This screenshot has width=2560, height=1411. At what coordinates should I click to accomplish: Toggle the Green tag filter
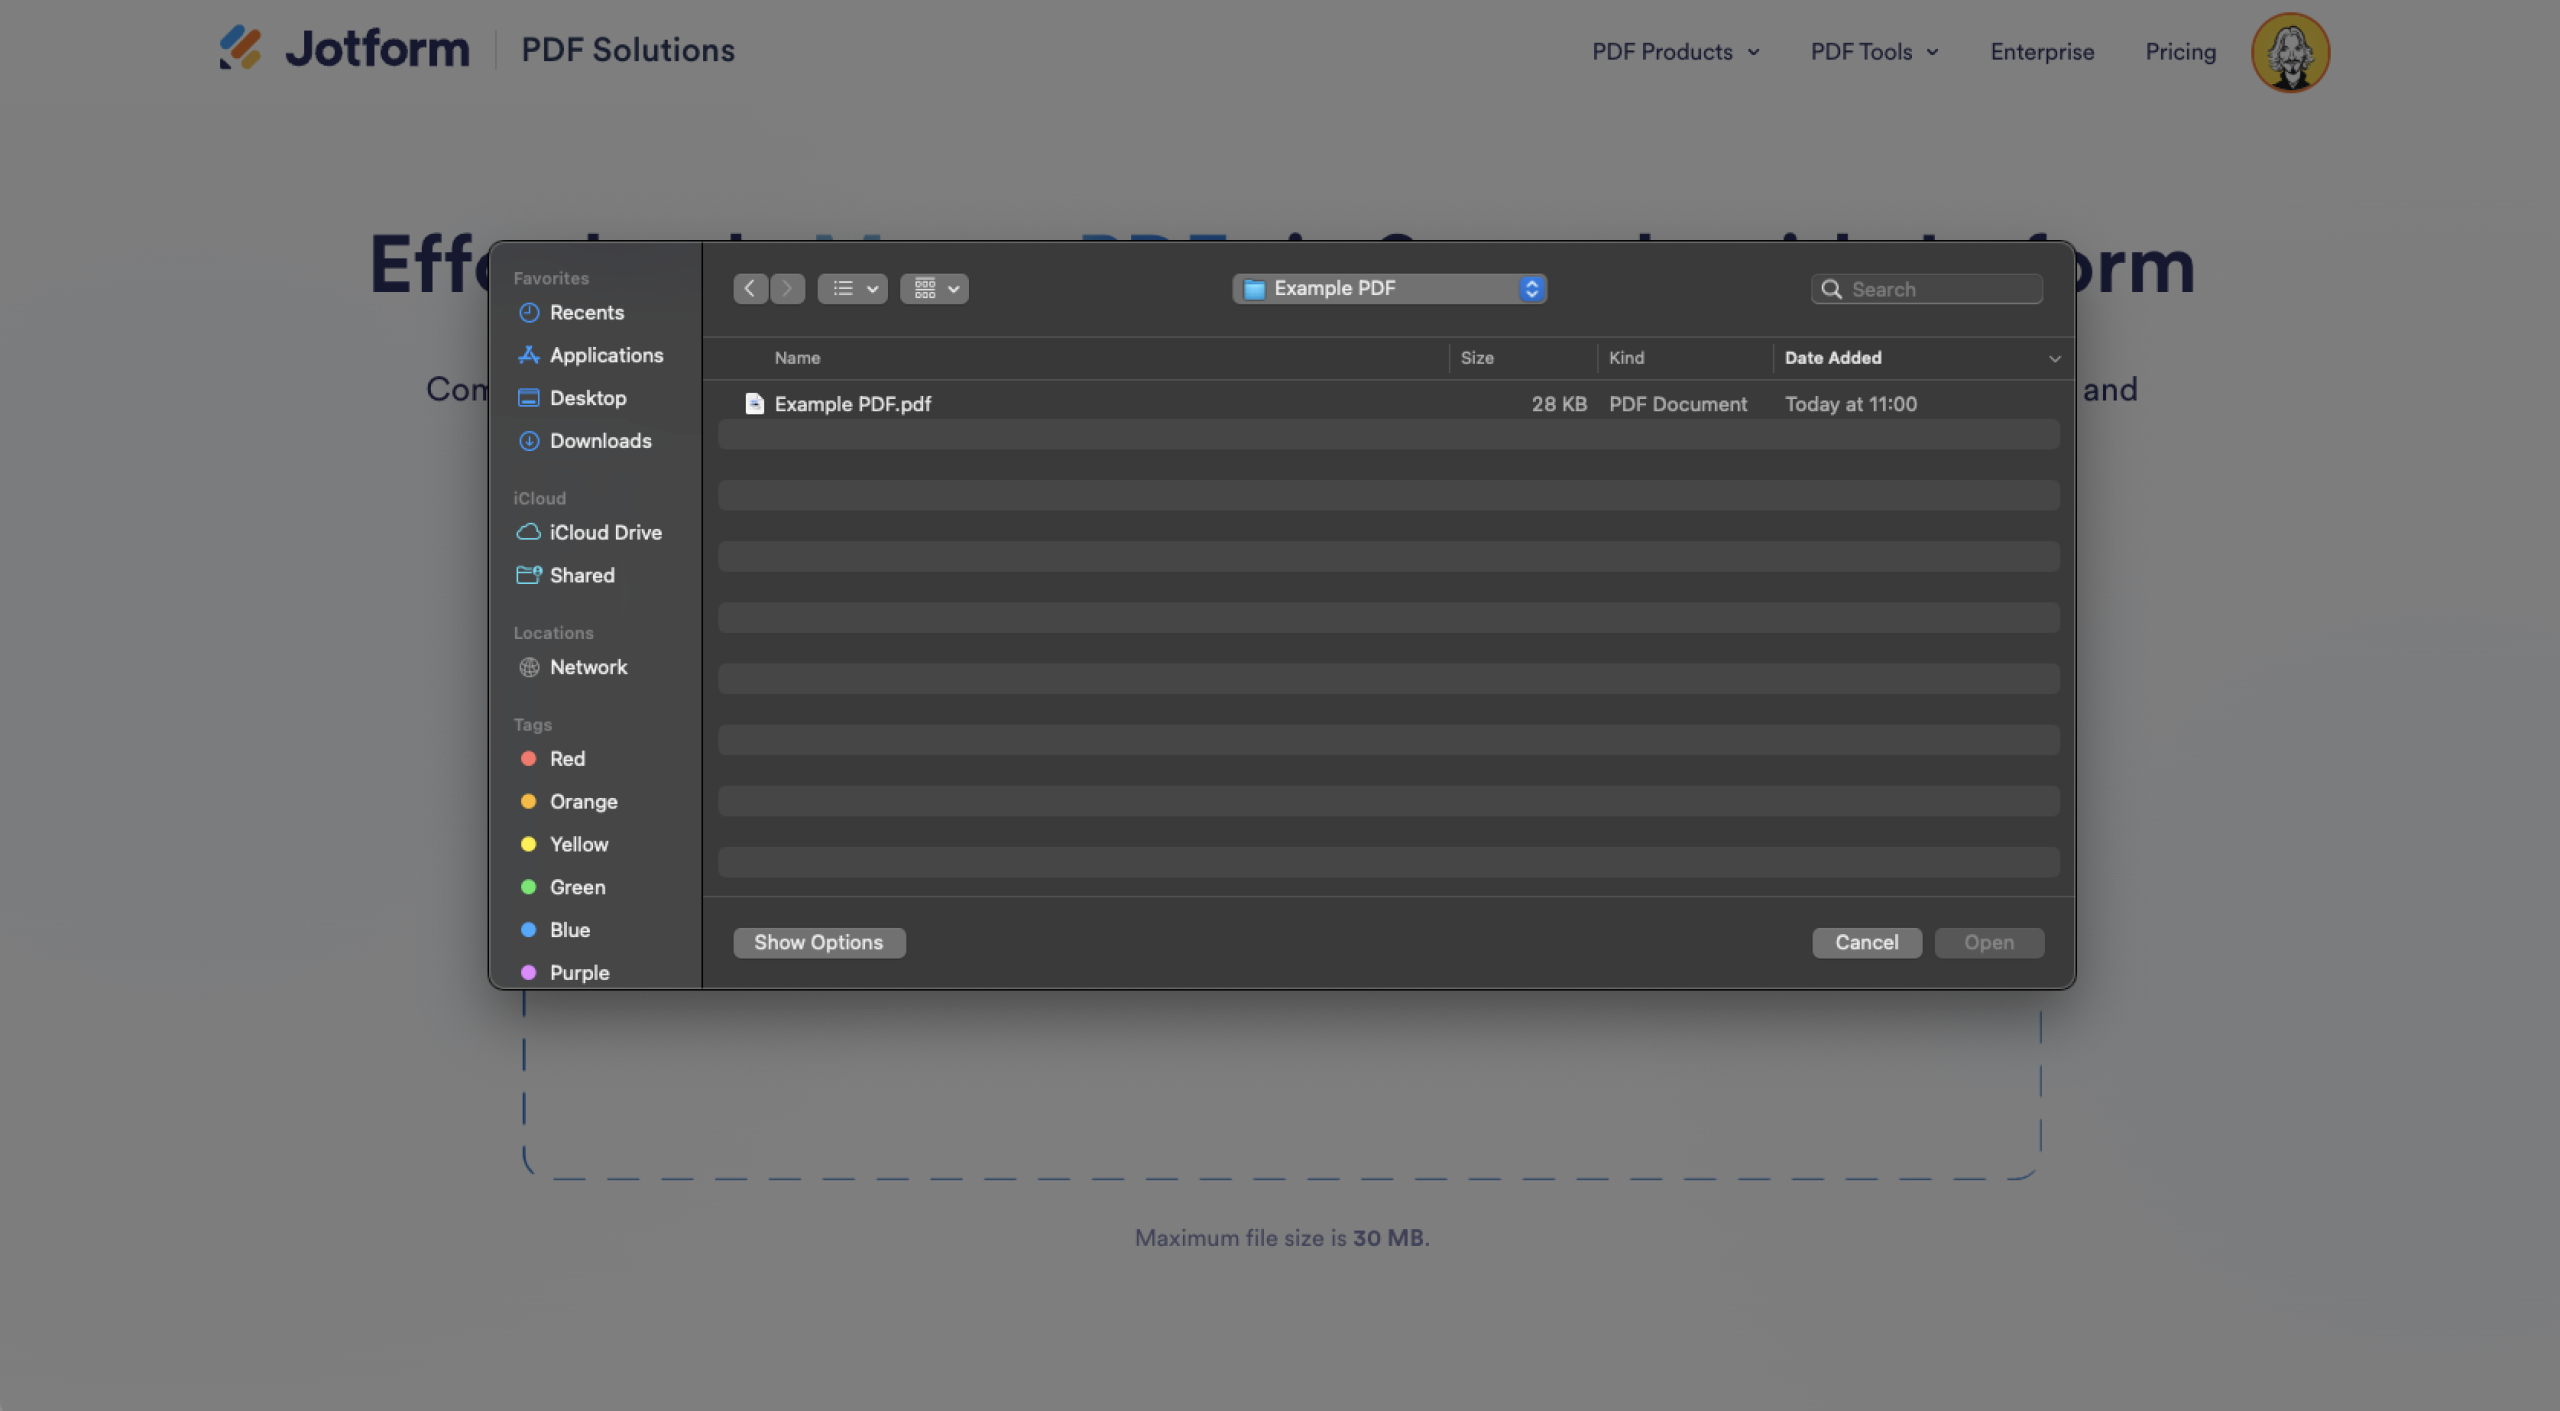[x=576, y=886]
